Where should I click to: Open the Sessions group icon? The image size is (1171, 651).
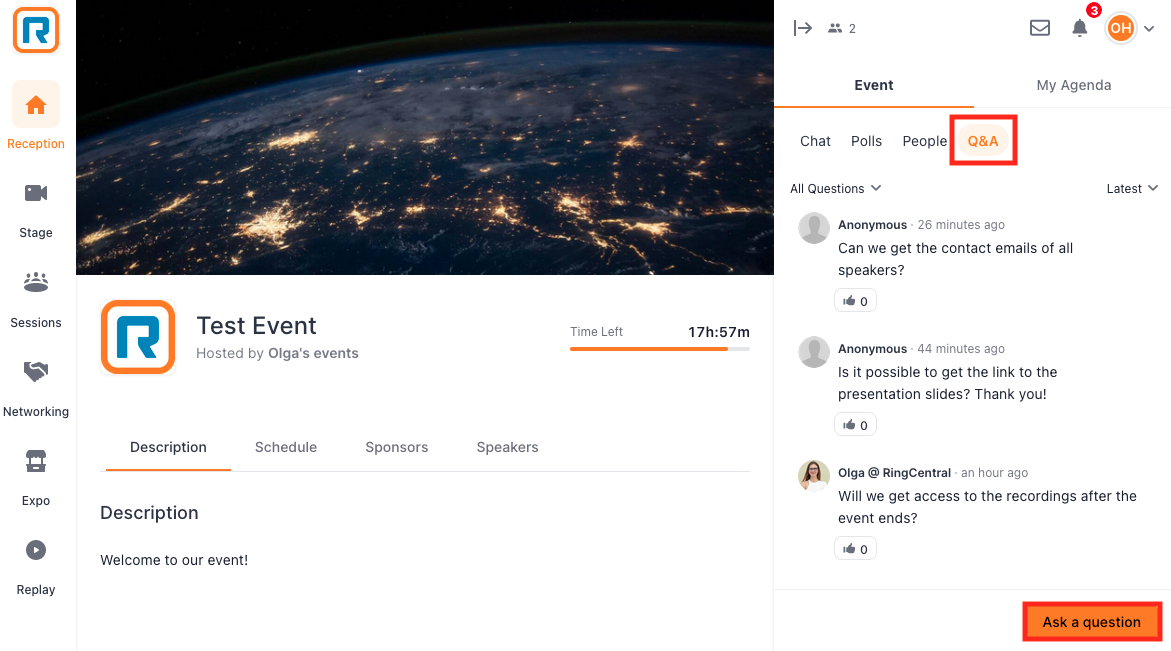[x=36, y=282]
